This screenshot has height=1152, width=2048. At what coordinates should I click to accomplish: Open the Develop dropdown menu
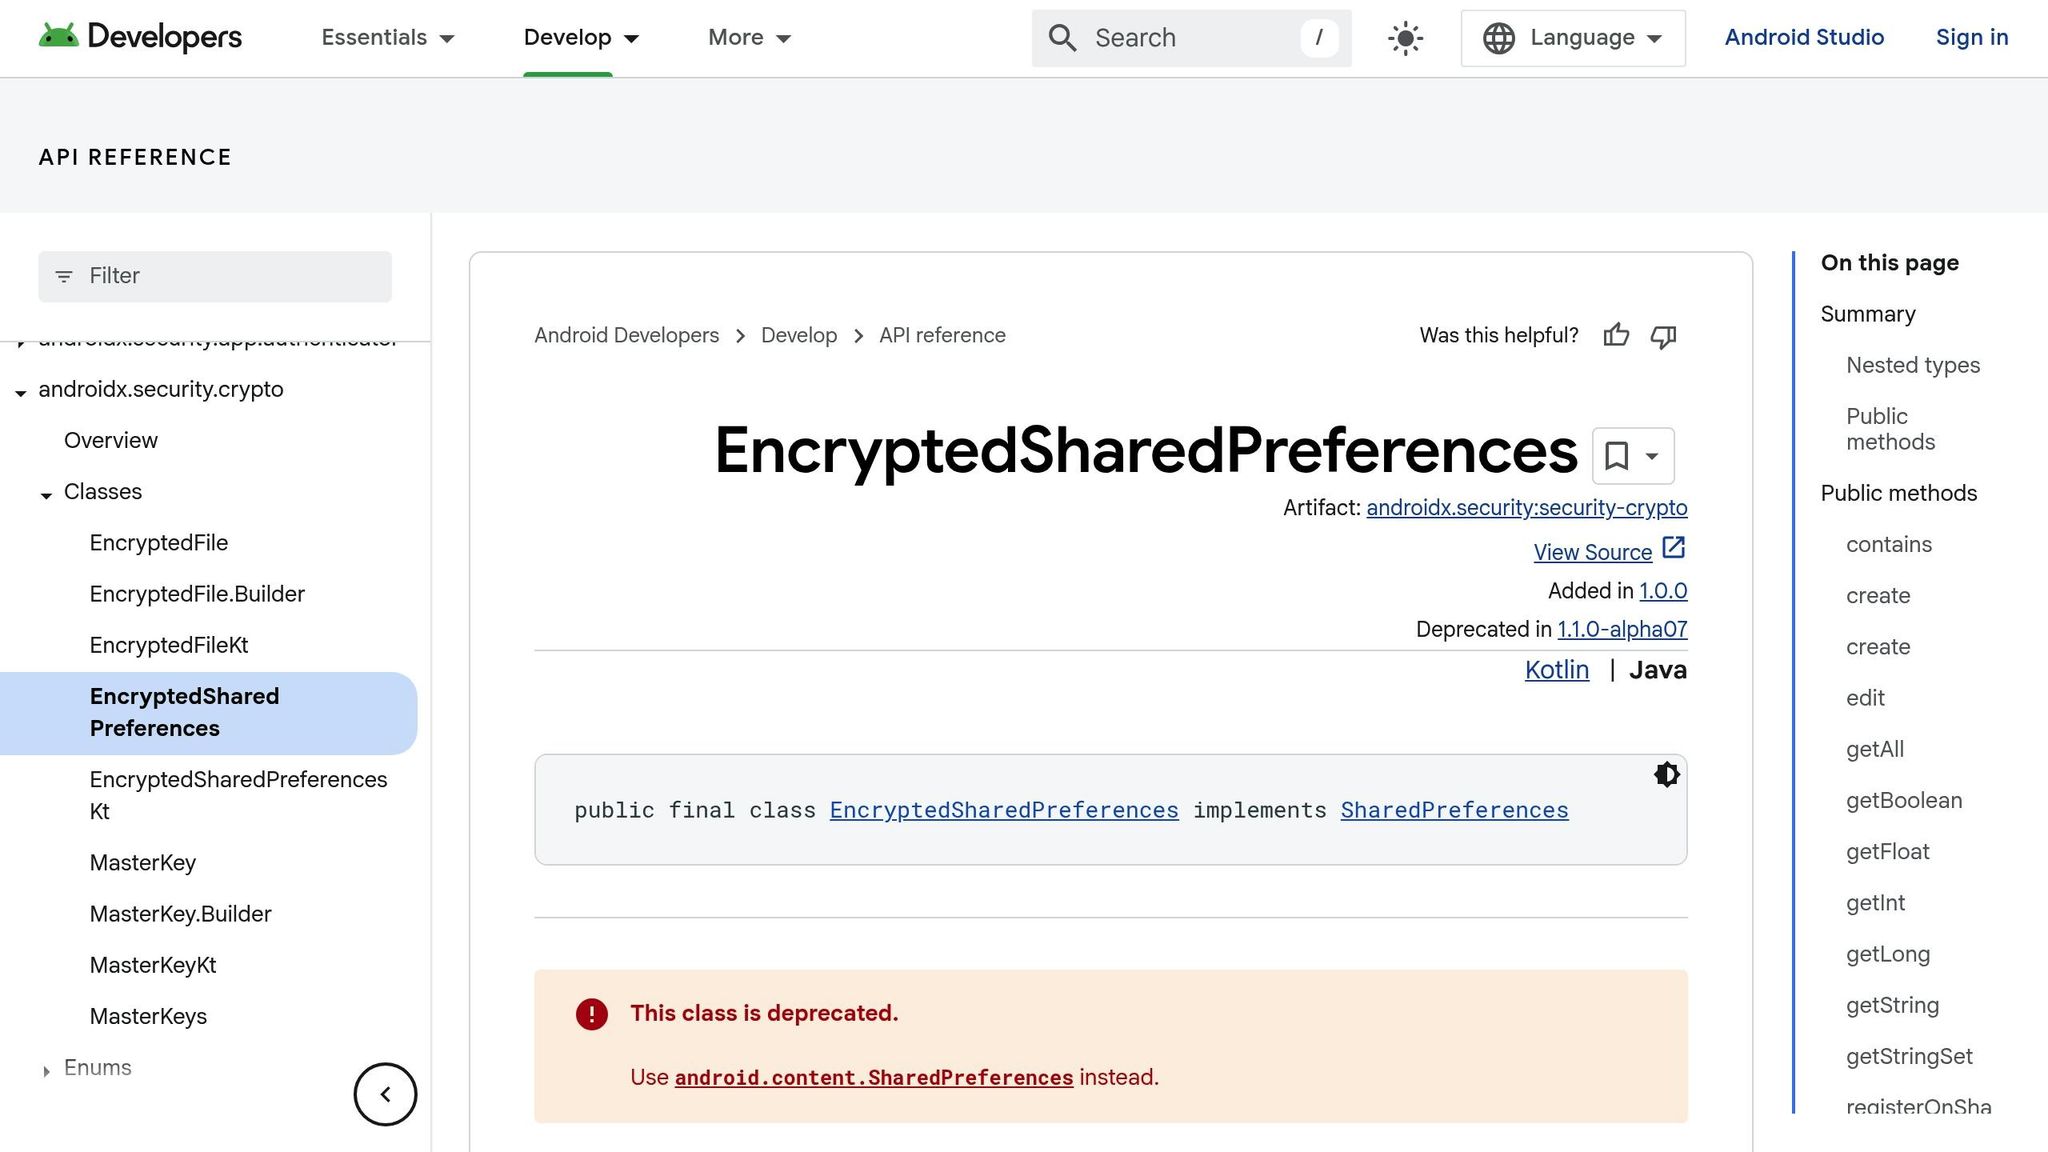point(581,38)
